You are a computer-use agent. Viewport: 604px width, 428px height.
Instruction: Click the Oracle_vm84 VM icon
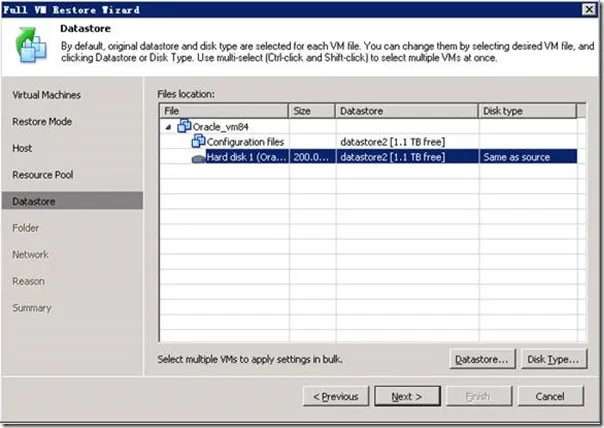(184, 126)
